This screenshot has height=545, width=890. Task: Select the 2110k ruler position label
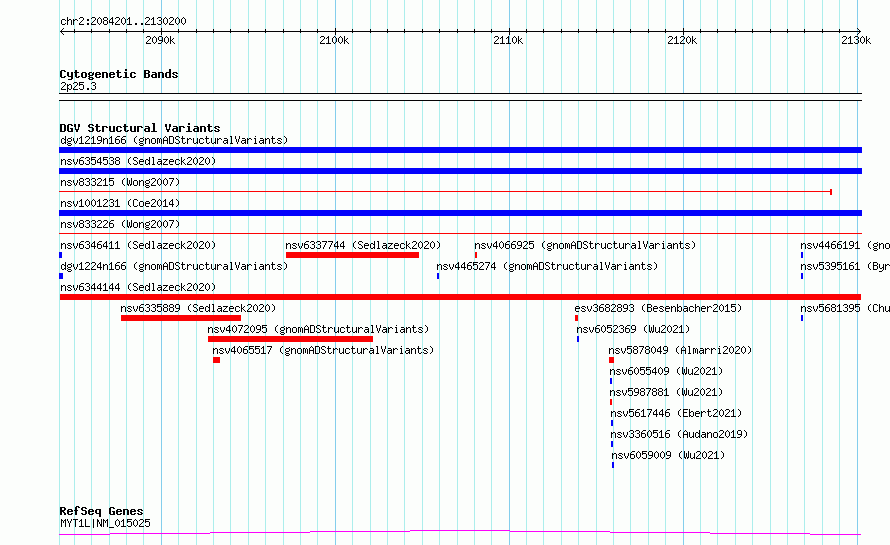tap(508, 40)
